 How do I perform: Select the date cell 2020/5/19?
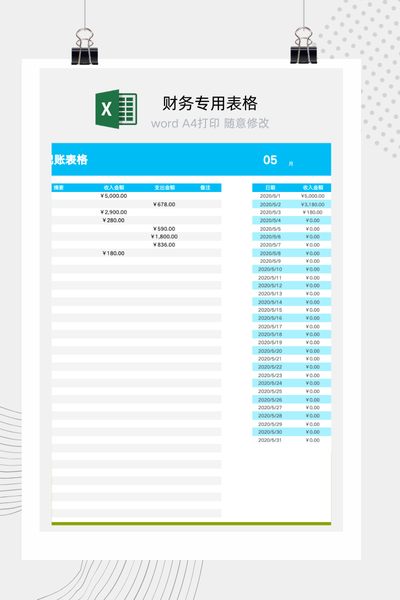pos(270,342)
